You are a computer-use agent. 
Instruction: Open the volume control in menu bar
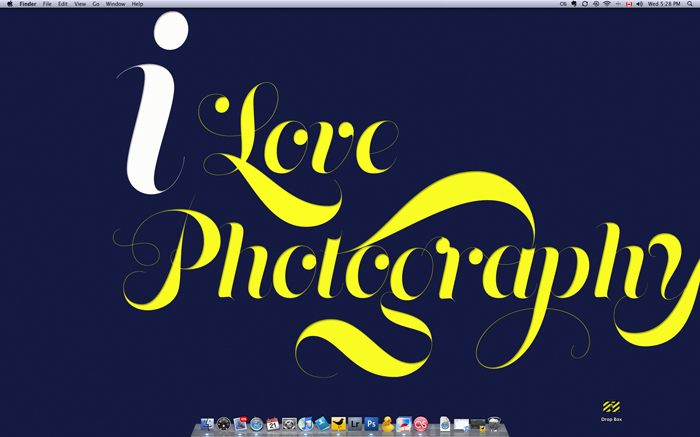point(639,4)
